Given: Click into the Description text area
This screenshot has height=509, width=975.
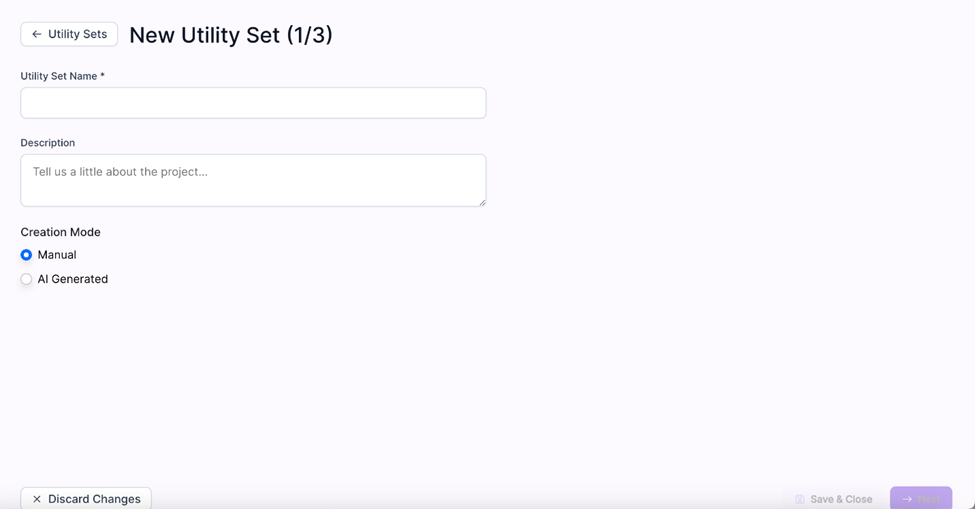Looking at the screenshot, I should click(x=253, y=180).
